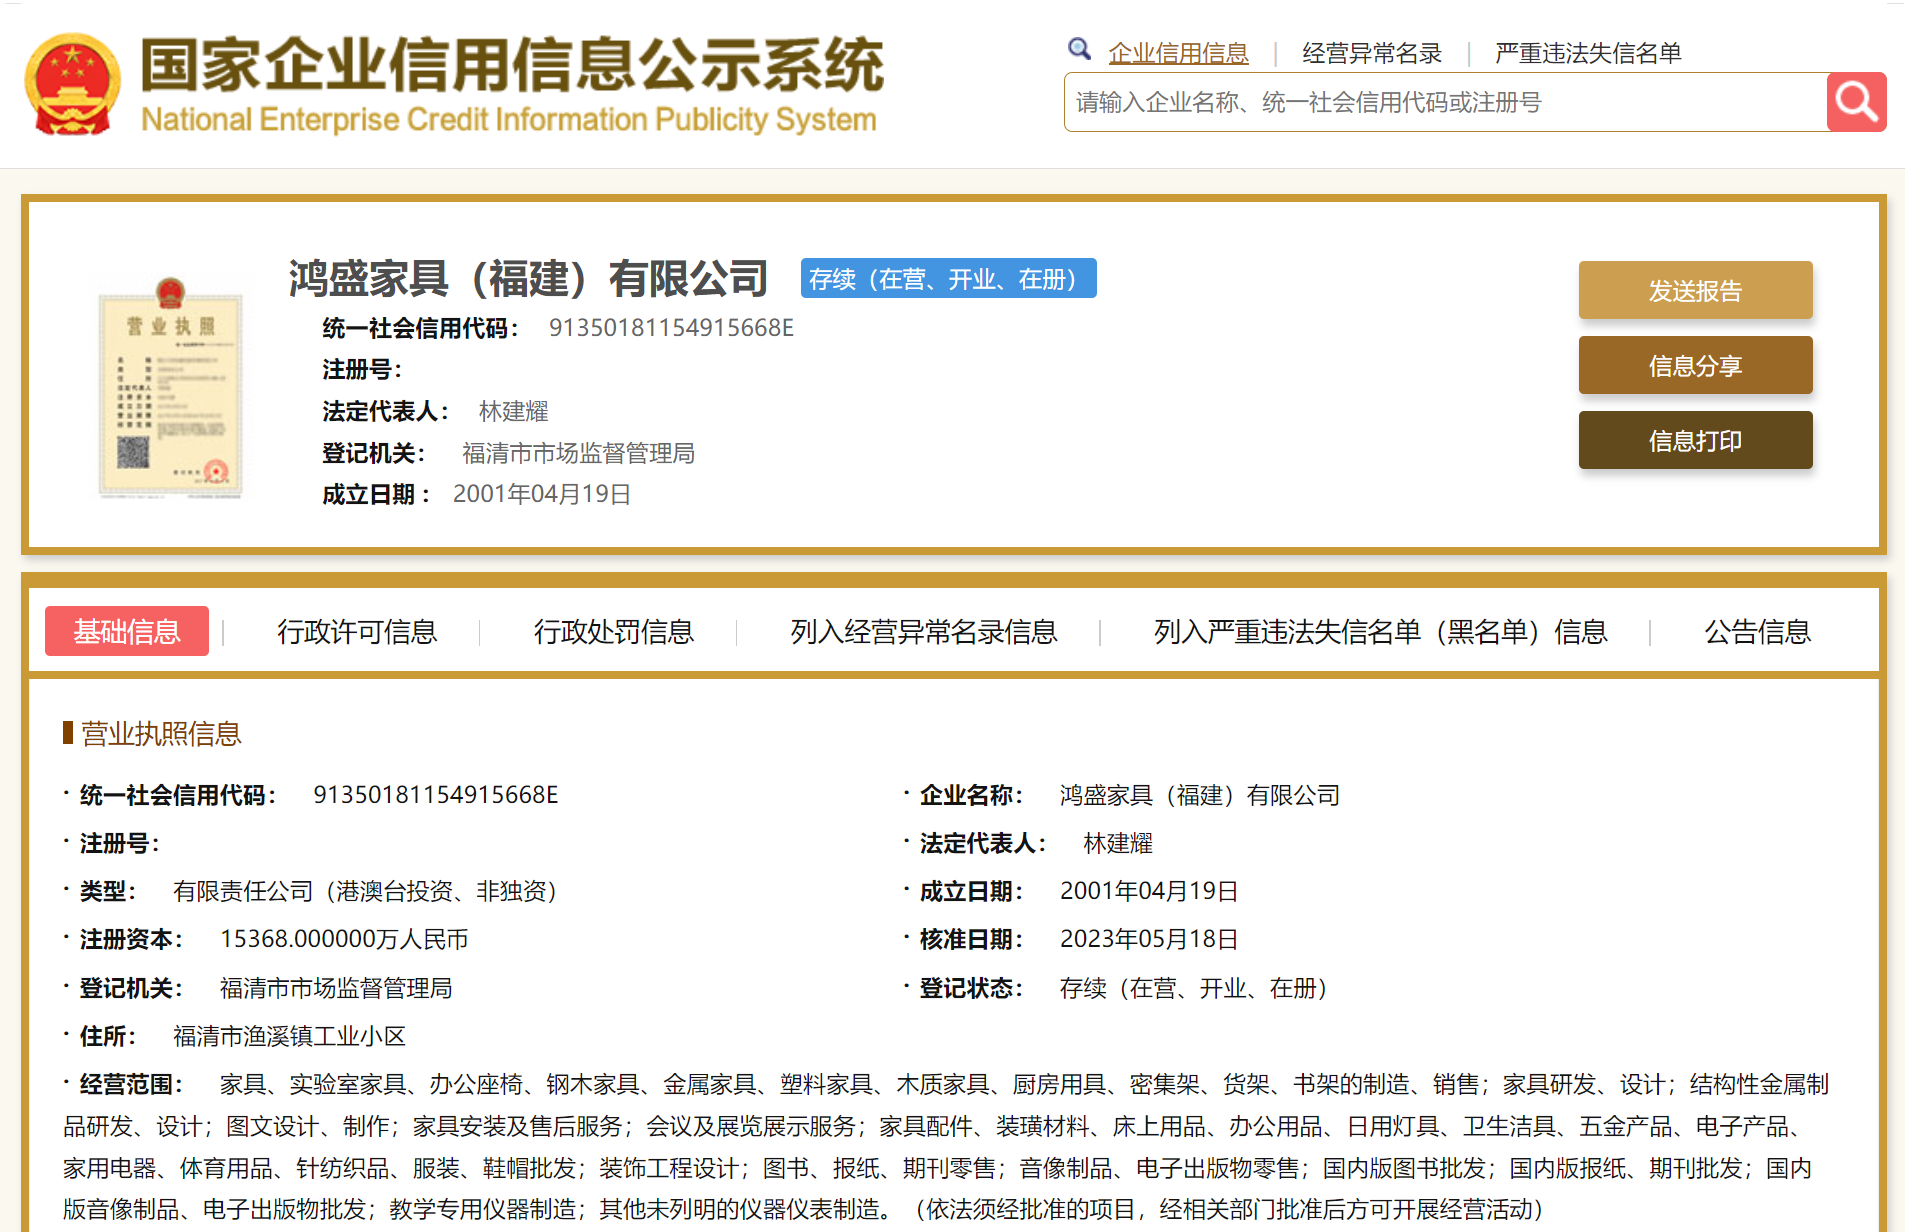Image resolution: width=1905 pixels, height=1232 pixels.
Task: Click the 企业名称 value in license info
Action: tap(1199, 795)
